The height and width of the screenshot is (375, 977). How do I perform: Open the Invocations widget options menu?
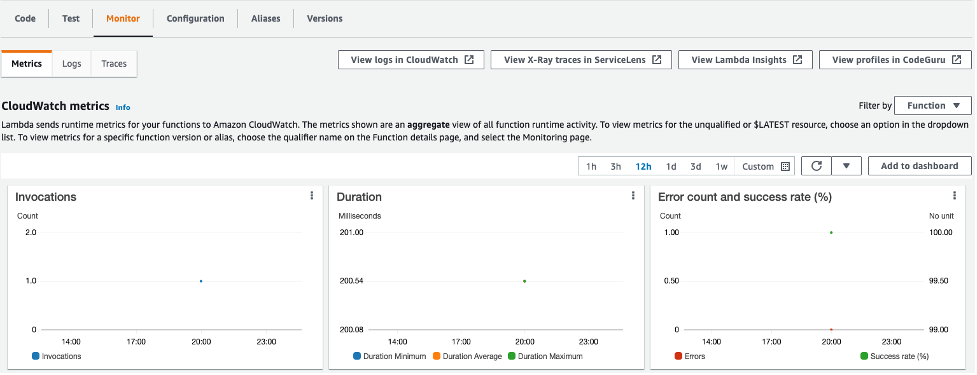pyautogui.click(x=312, y=196)
